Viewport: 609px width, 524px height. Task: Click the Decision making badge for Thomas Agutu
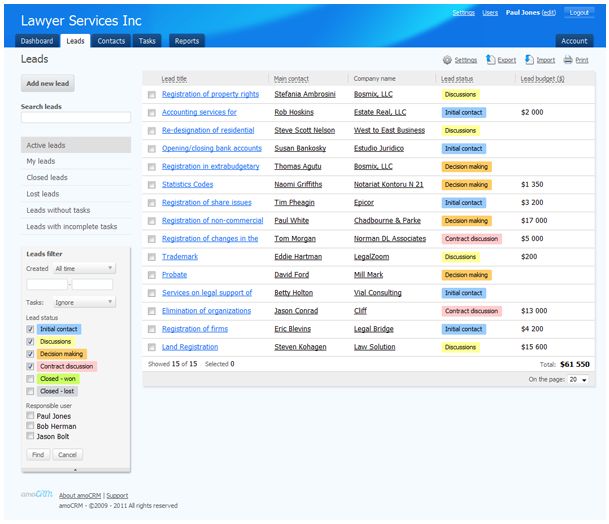tap(466, 167)
